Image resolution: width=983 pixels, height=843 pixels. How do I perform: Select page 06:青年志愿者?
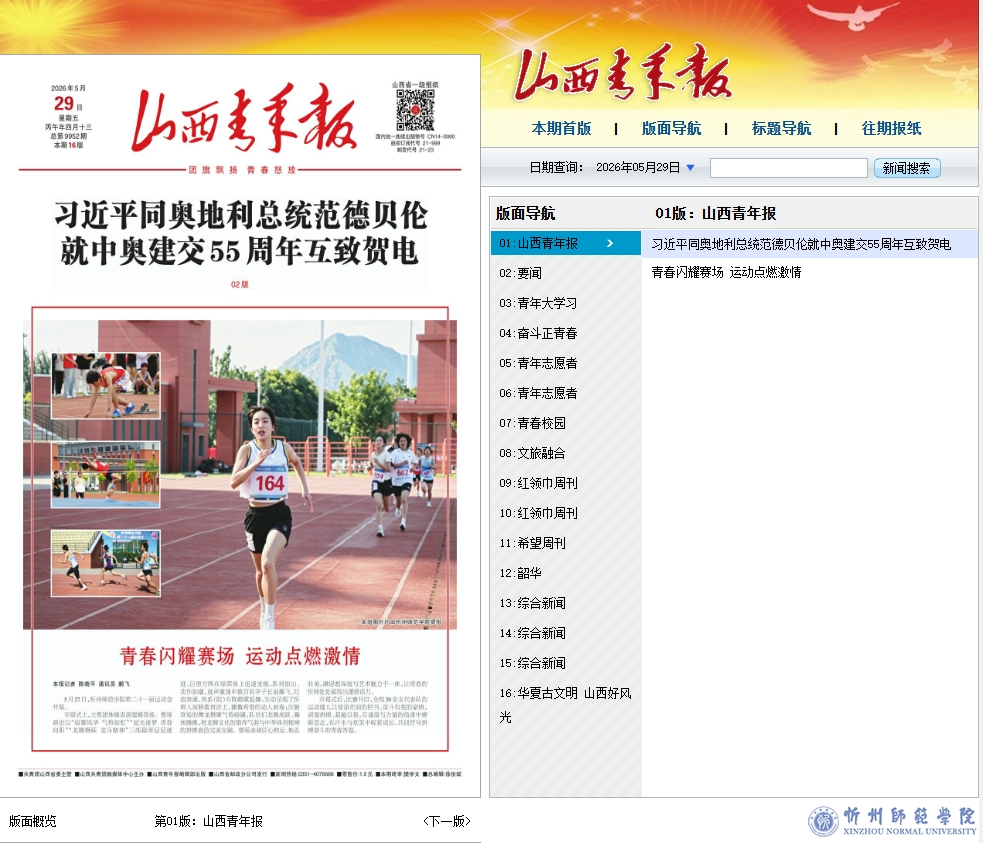click(538, 393)
